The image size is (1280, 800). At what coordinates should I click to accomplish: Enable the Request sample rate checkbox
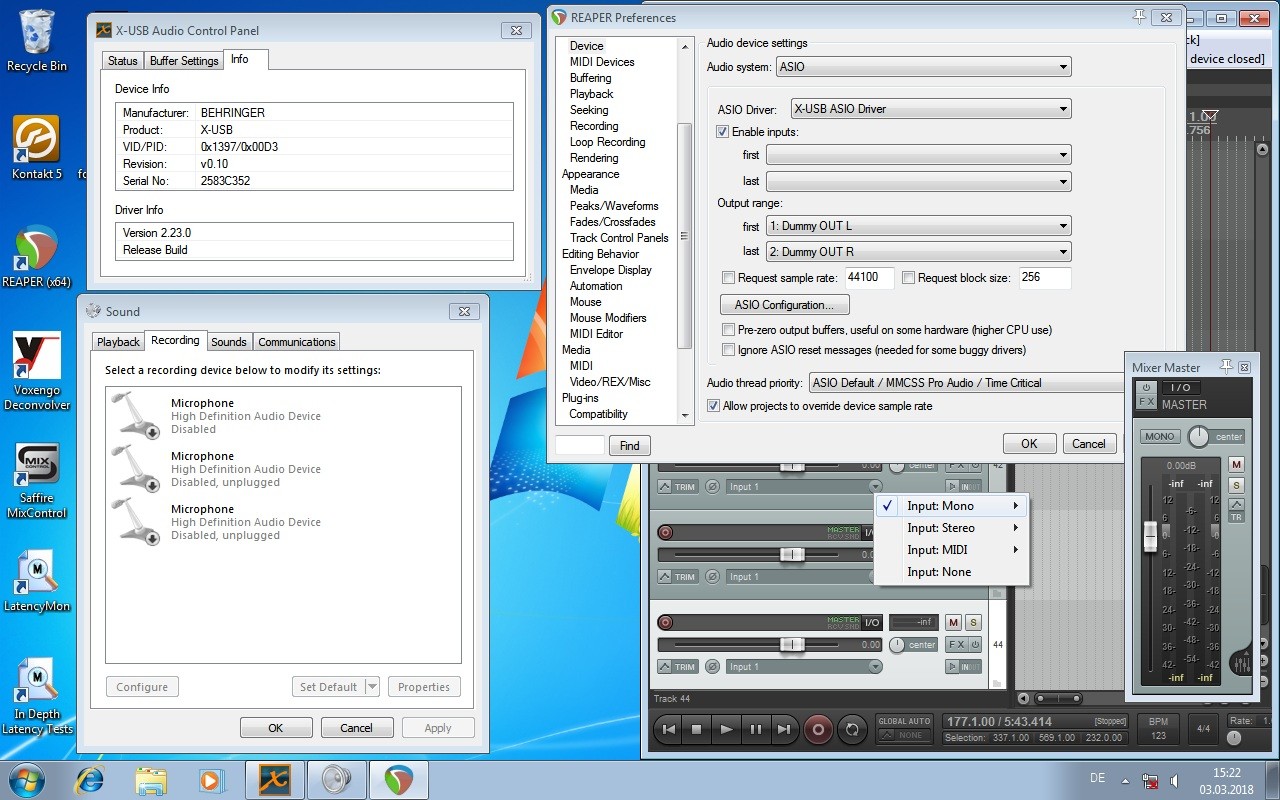coord(728,278)
